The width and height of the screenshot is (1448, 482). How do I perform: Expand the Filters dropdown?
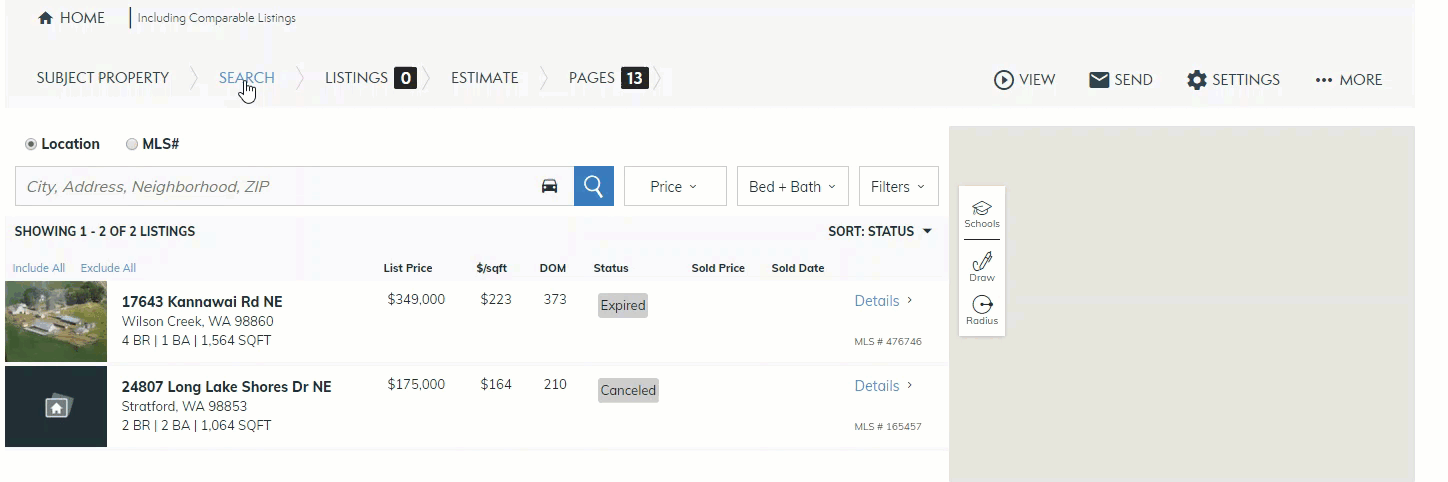pos(897,186)
